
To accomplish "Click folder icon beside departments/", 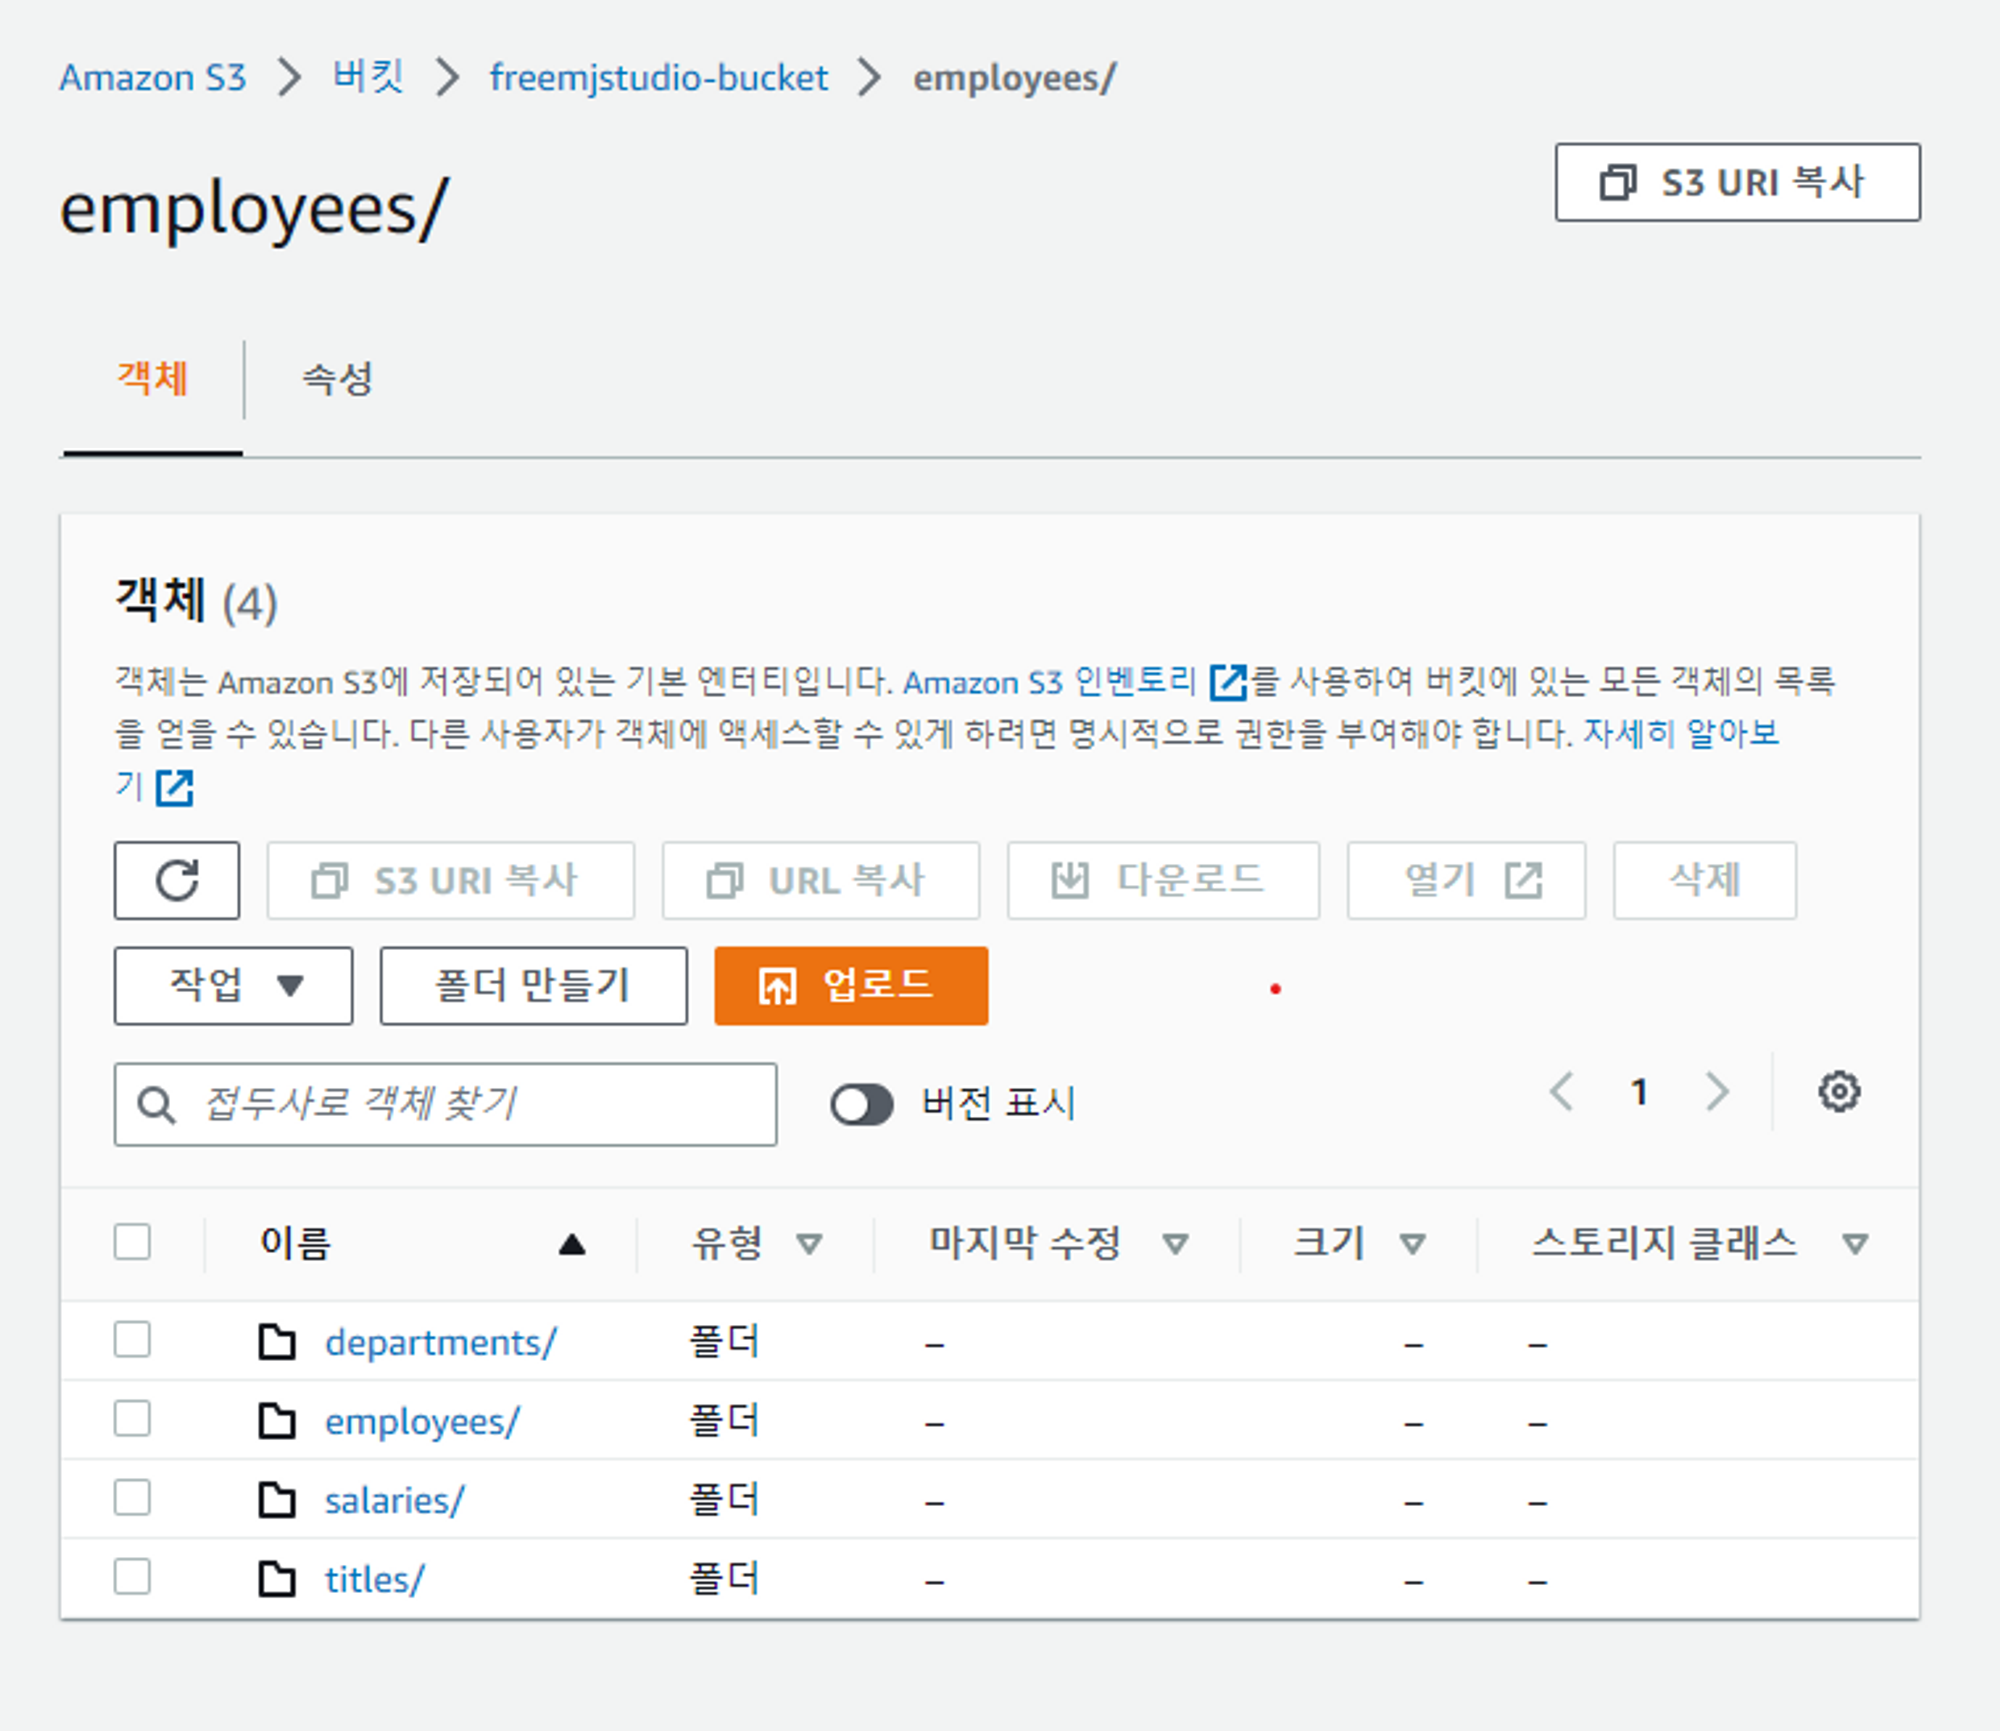I will [x=277, y=1342].
